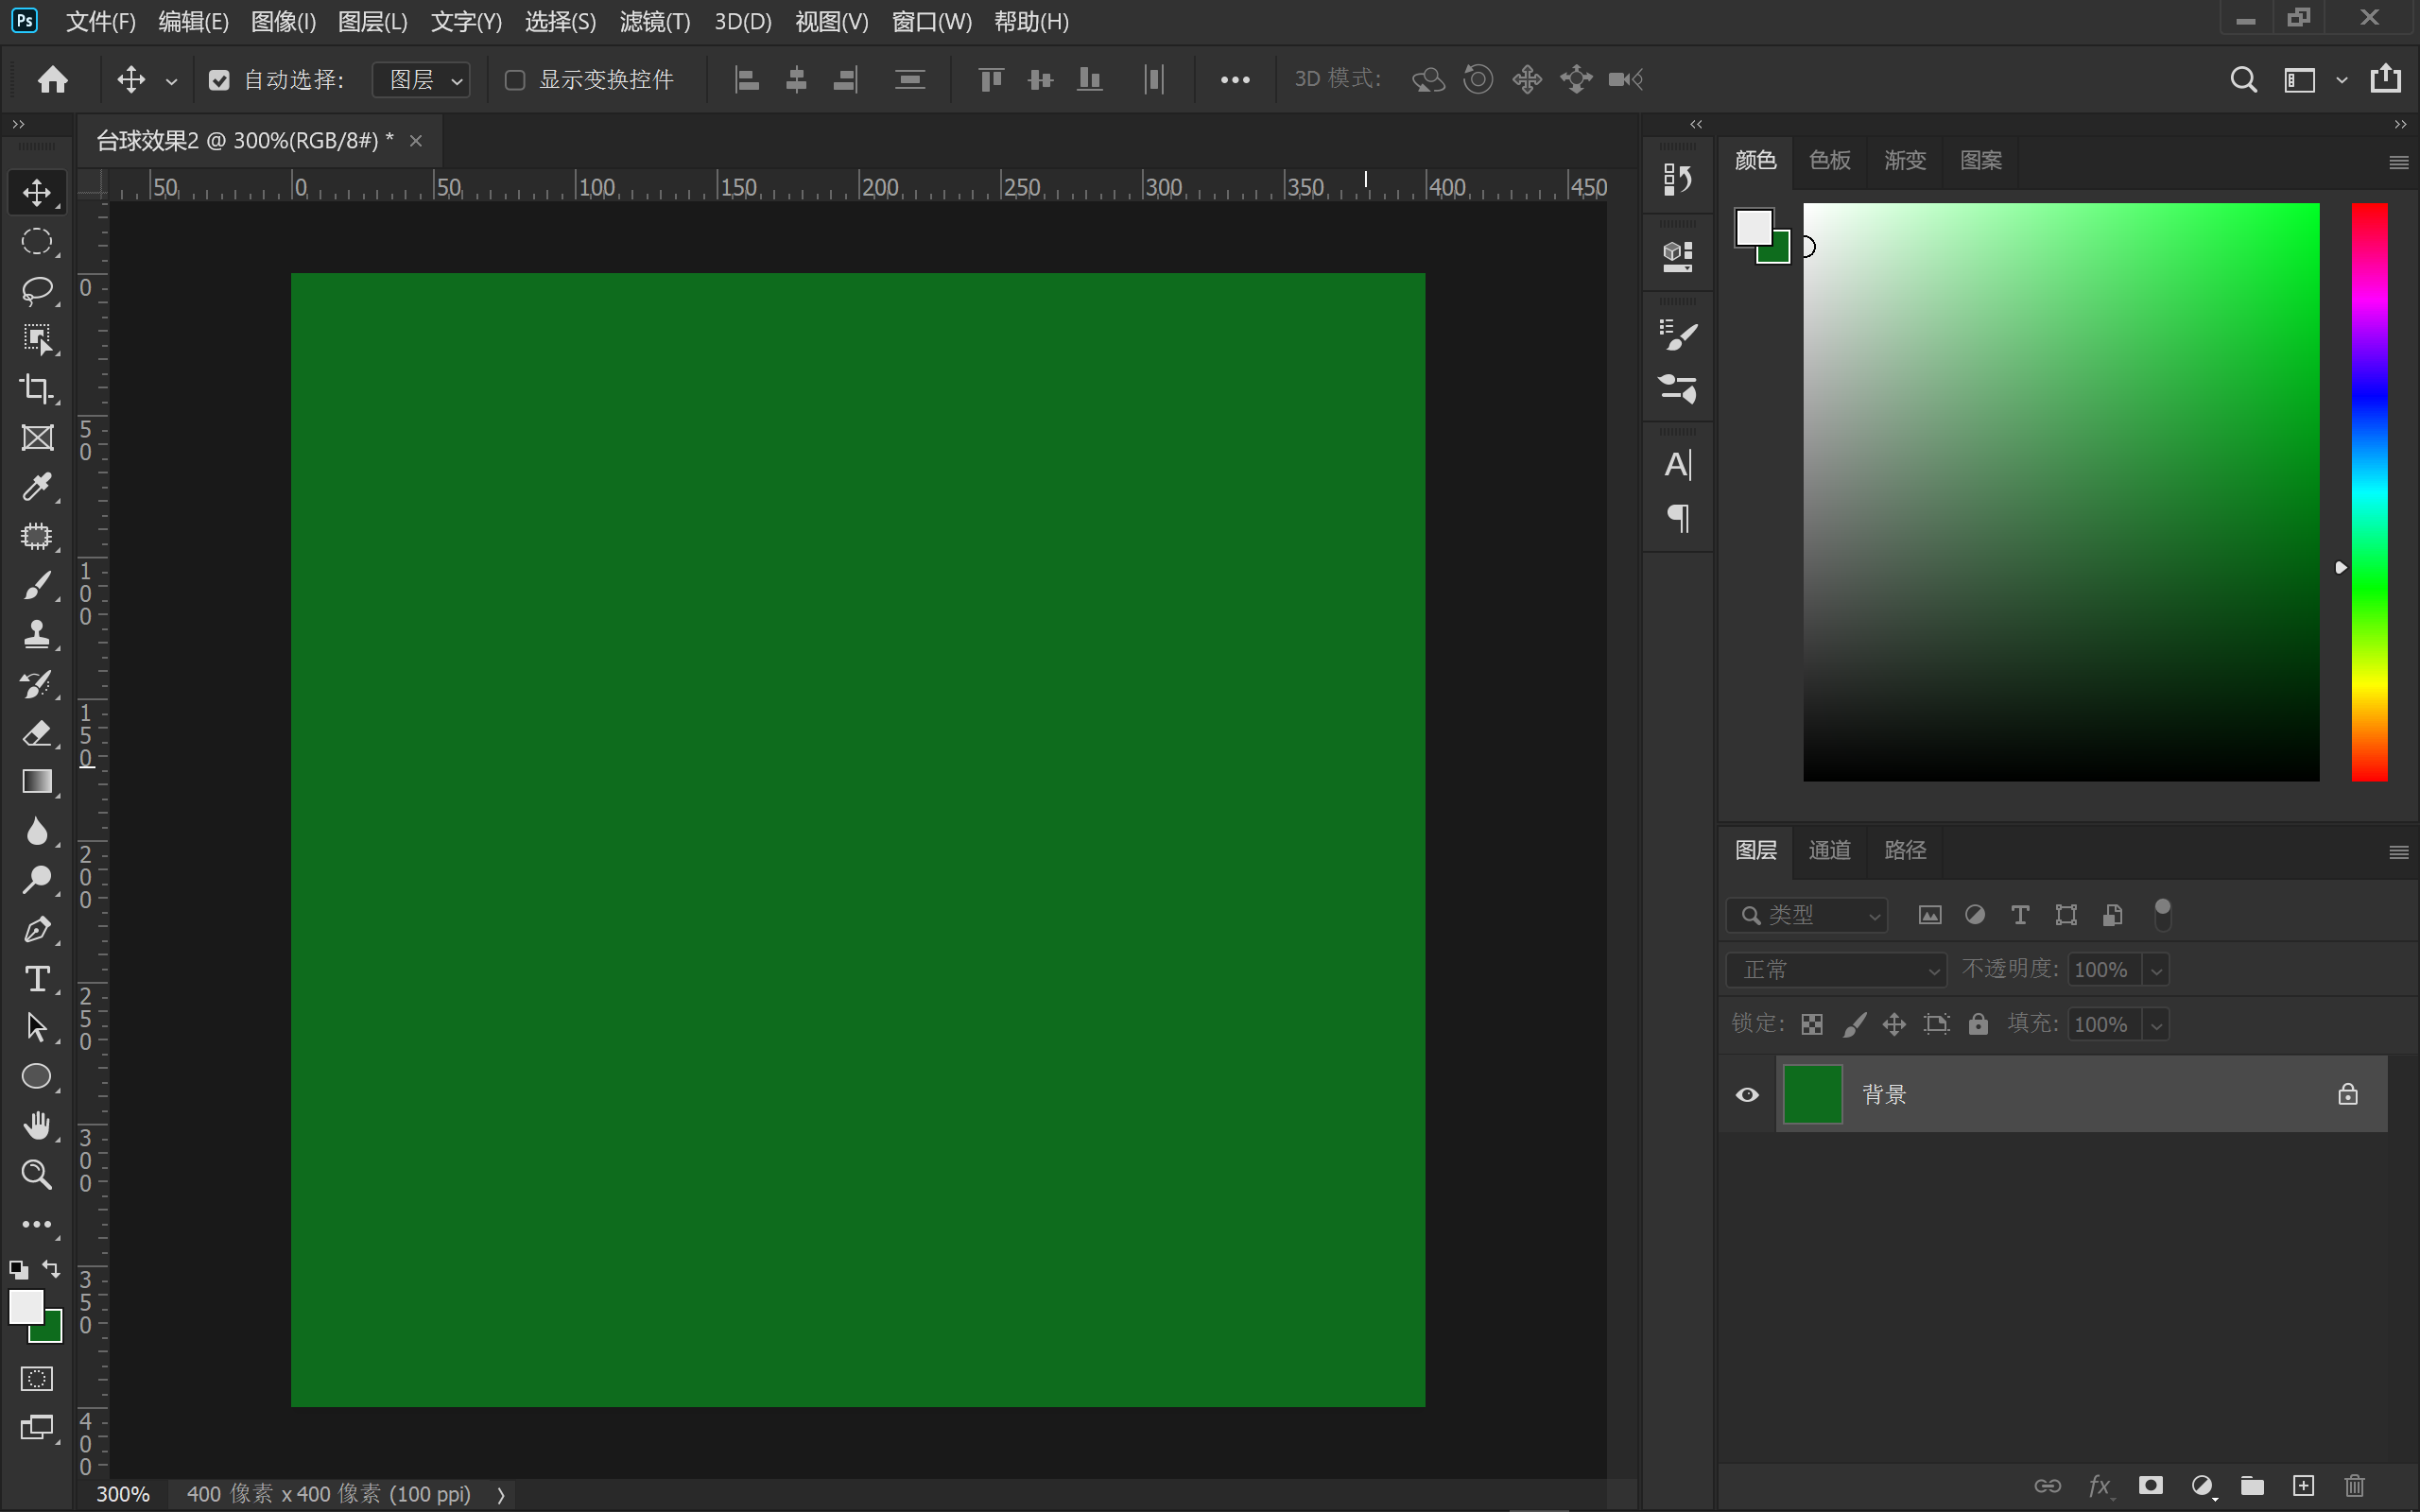
Task: Select the Hand tool
Action: click(x=37, y=1125)
